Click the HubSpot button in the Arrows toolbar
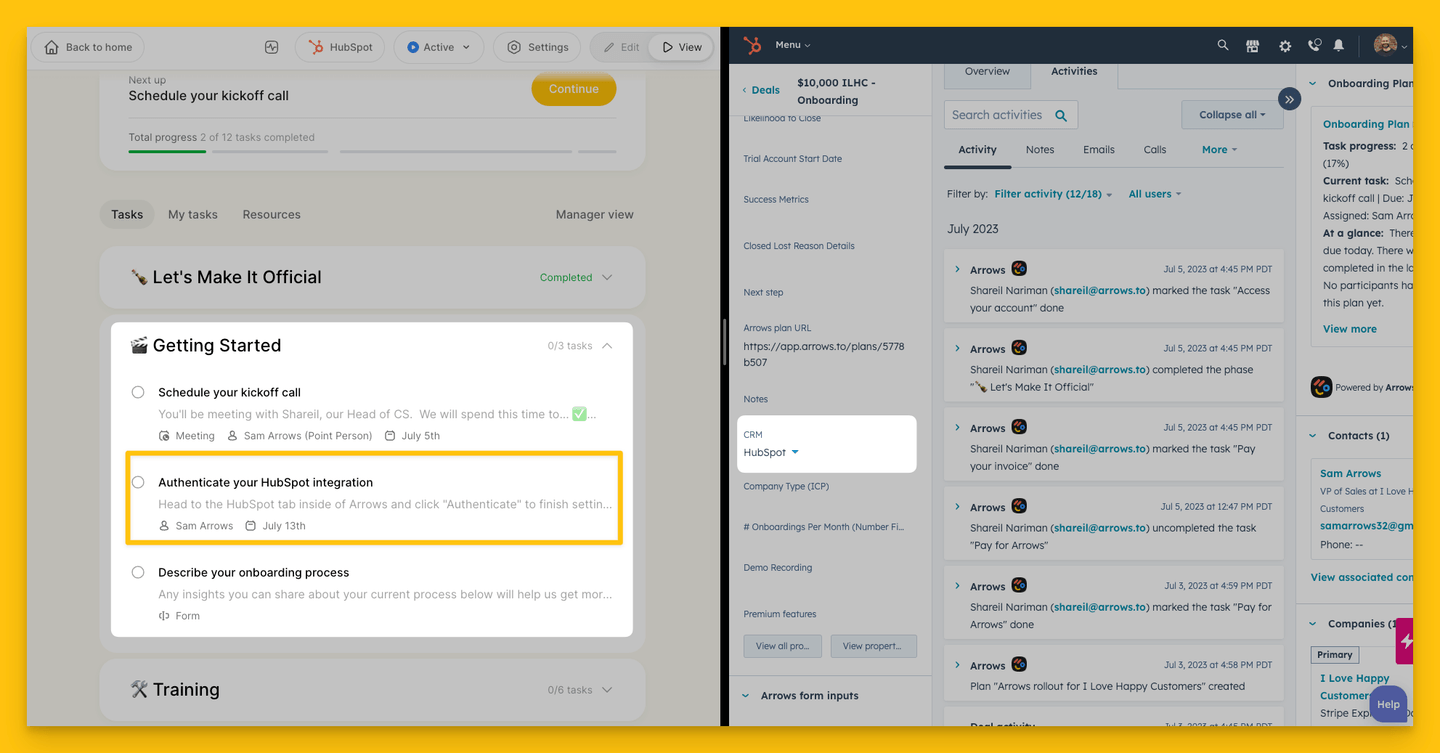Screen dimensions: 1440x753 pos(340,47)
